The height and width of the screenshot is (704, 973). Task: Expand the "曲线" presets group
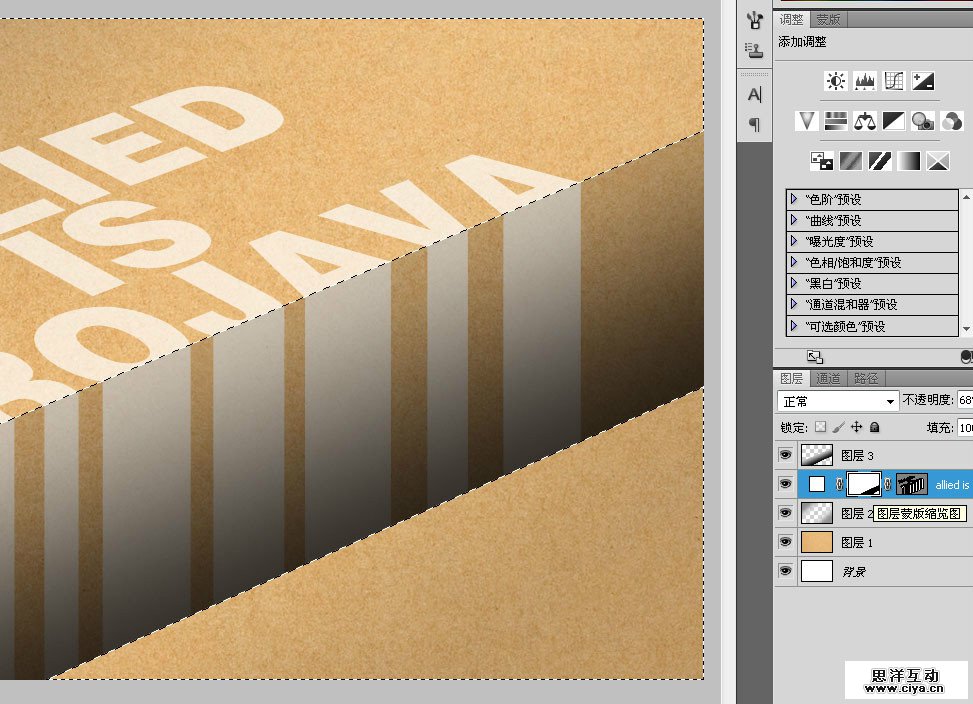coord(793,220)
